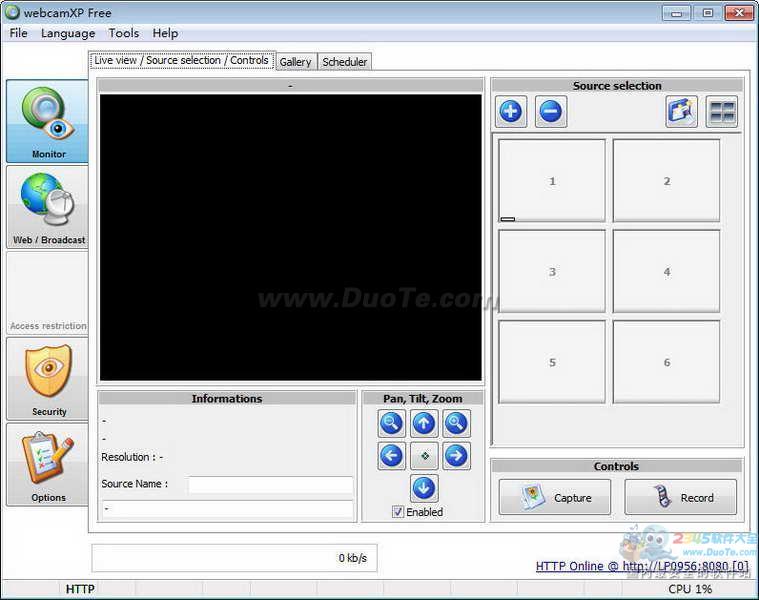
Task: Click the Record button
Action: (681, 497)
